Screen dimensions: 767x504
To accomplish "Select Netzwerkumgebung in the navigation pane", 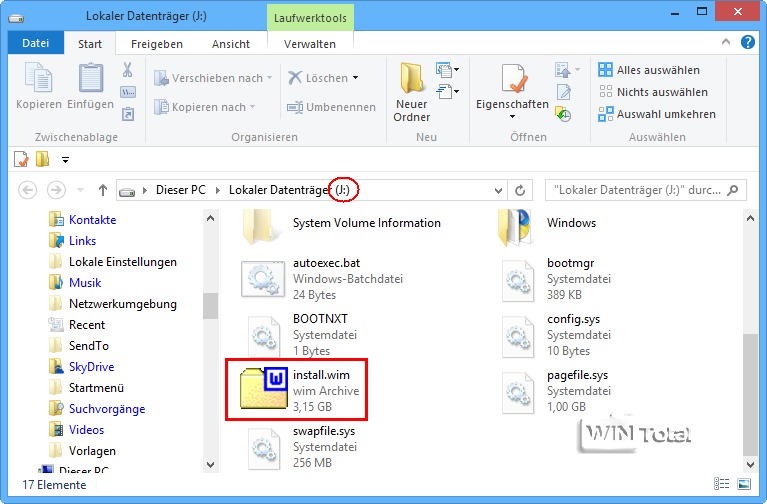I will coord(113,304).
